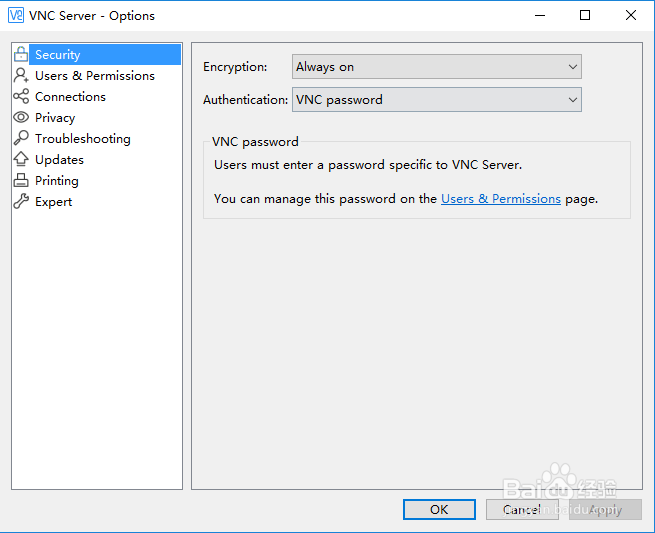655x533 pixels.
Task: Follow the Users & Permissions link
Action: tap(501, 199)
